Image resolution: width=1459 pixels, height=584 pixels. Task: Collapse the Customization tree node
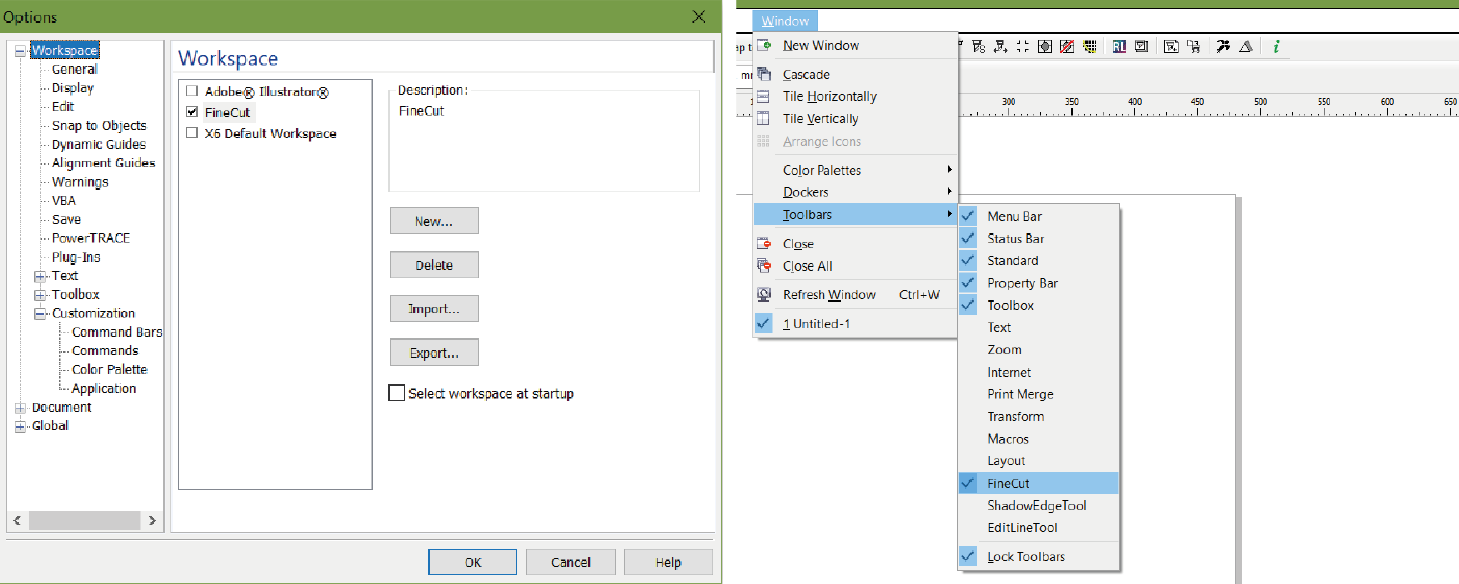coord(40,314)
